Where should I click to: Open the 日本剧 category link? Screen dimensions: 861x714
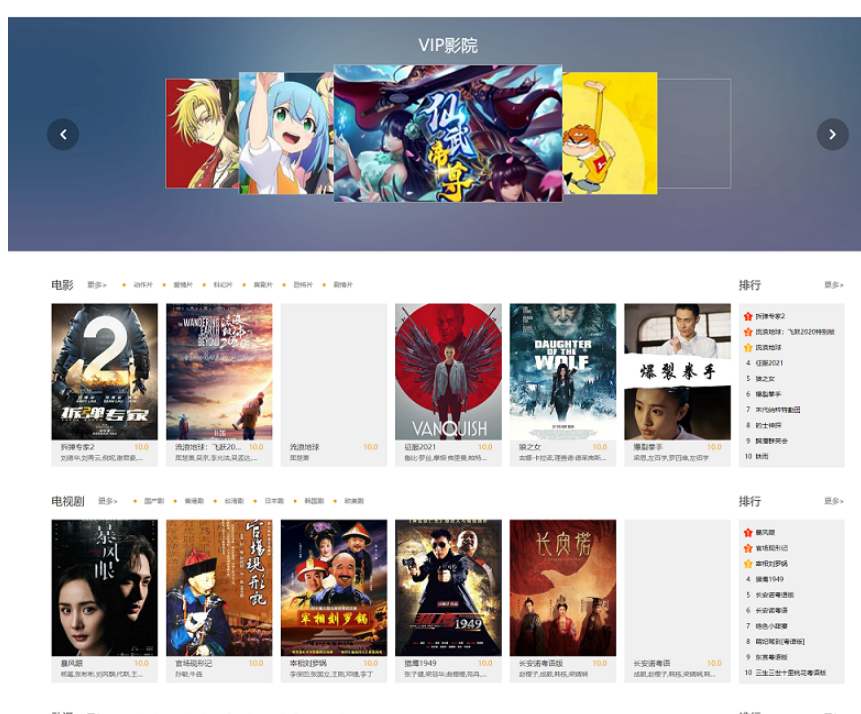click(274, 501)
